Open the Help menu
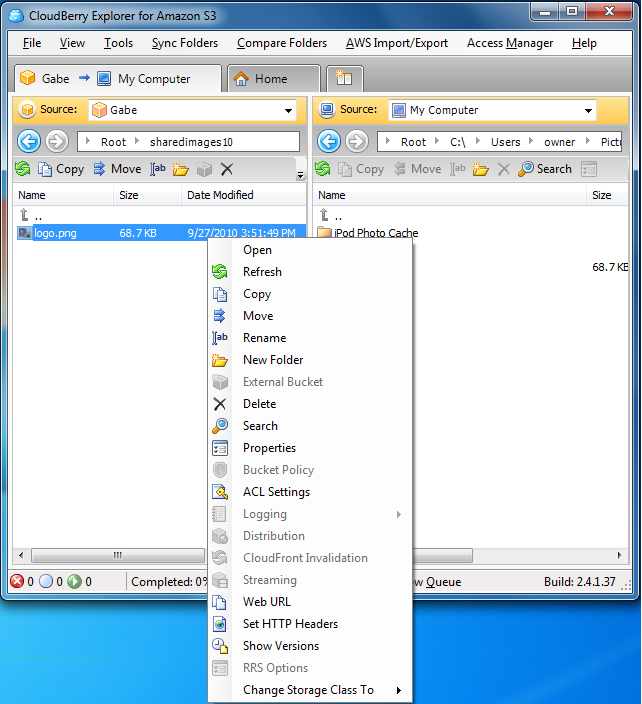The height and width of the screenshot is (704, 642). coord(584,43)
